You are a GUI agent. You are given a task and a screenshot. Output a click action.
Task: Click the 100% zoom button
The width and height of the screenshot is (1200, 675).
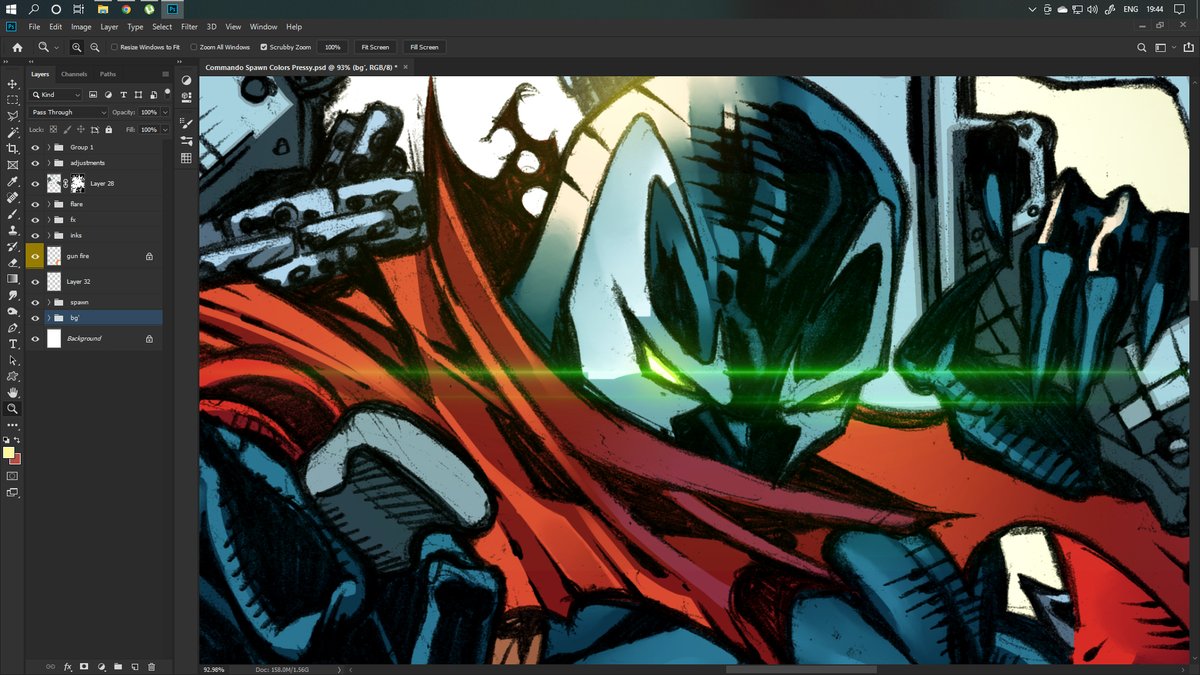click(x=332, y=47)
